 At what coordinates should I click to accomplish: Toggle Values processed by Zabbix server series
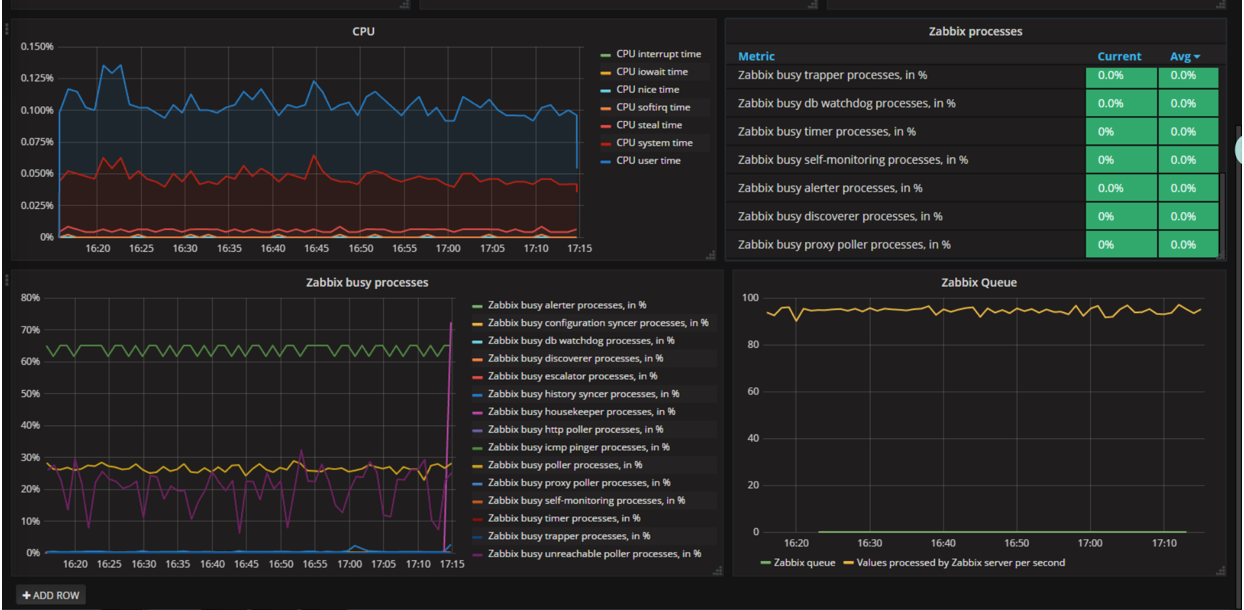957,563
